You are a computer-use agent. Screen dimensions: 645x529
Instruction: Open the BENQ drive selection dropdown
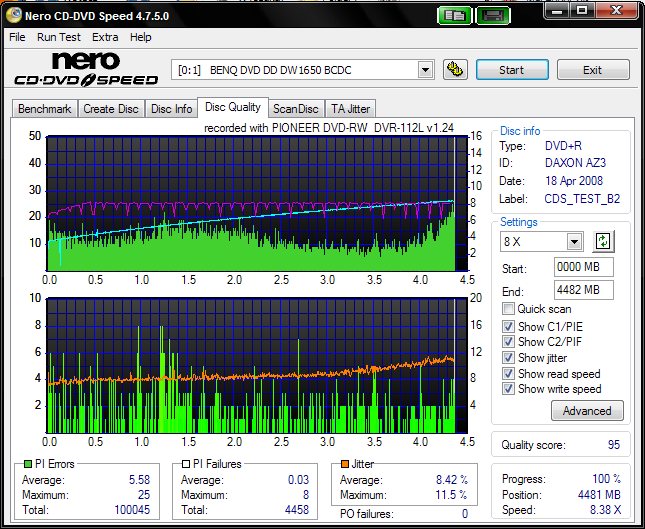click(426, 70)
